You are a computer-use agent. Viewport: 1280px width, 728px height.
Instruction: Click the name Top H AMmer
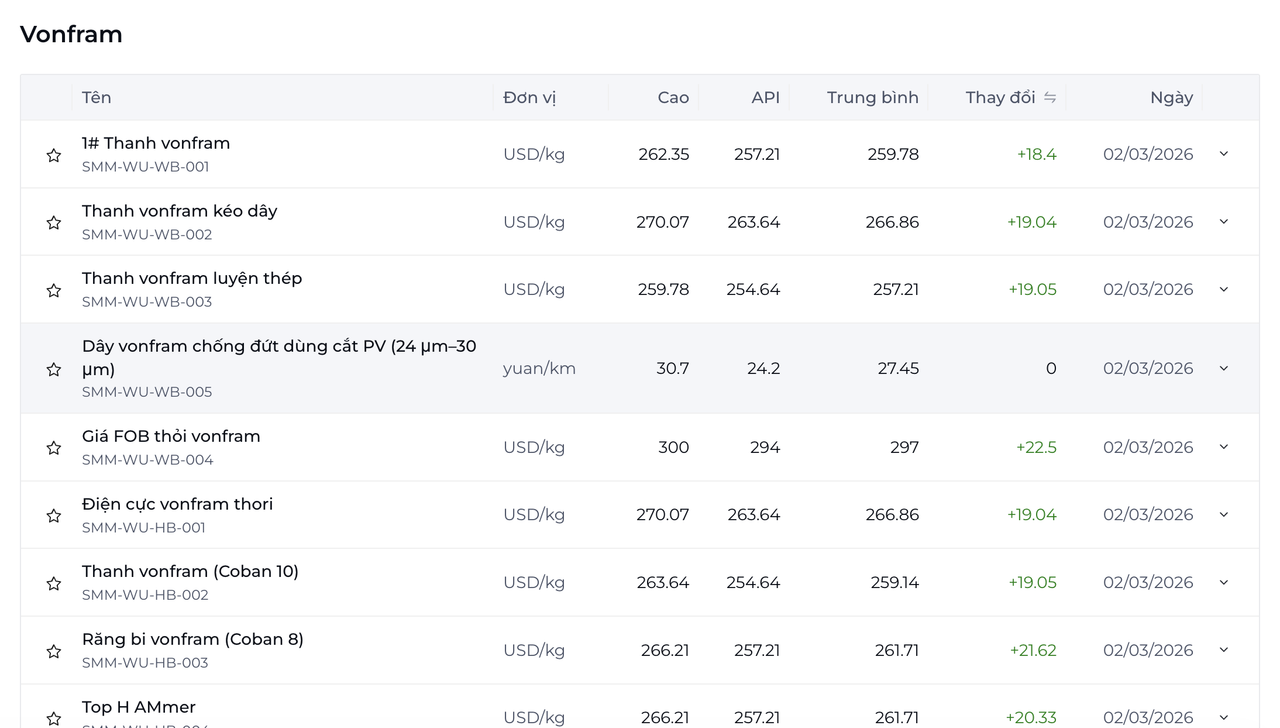[x=139, y=707]
